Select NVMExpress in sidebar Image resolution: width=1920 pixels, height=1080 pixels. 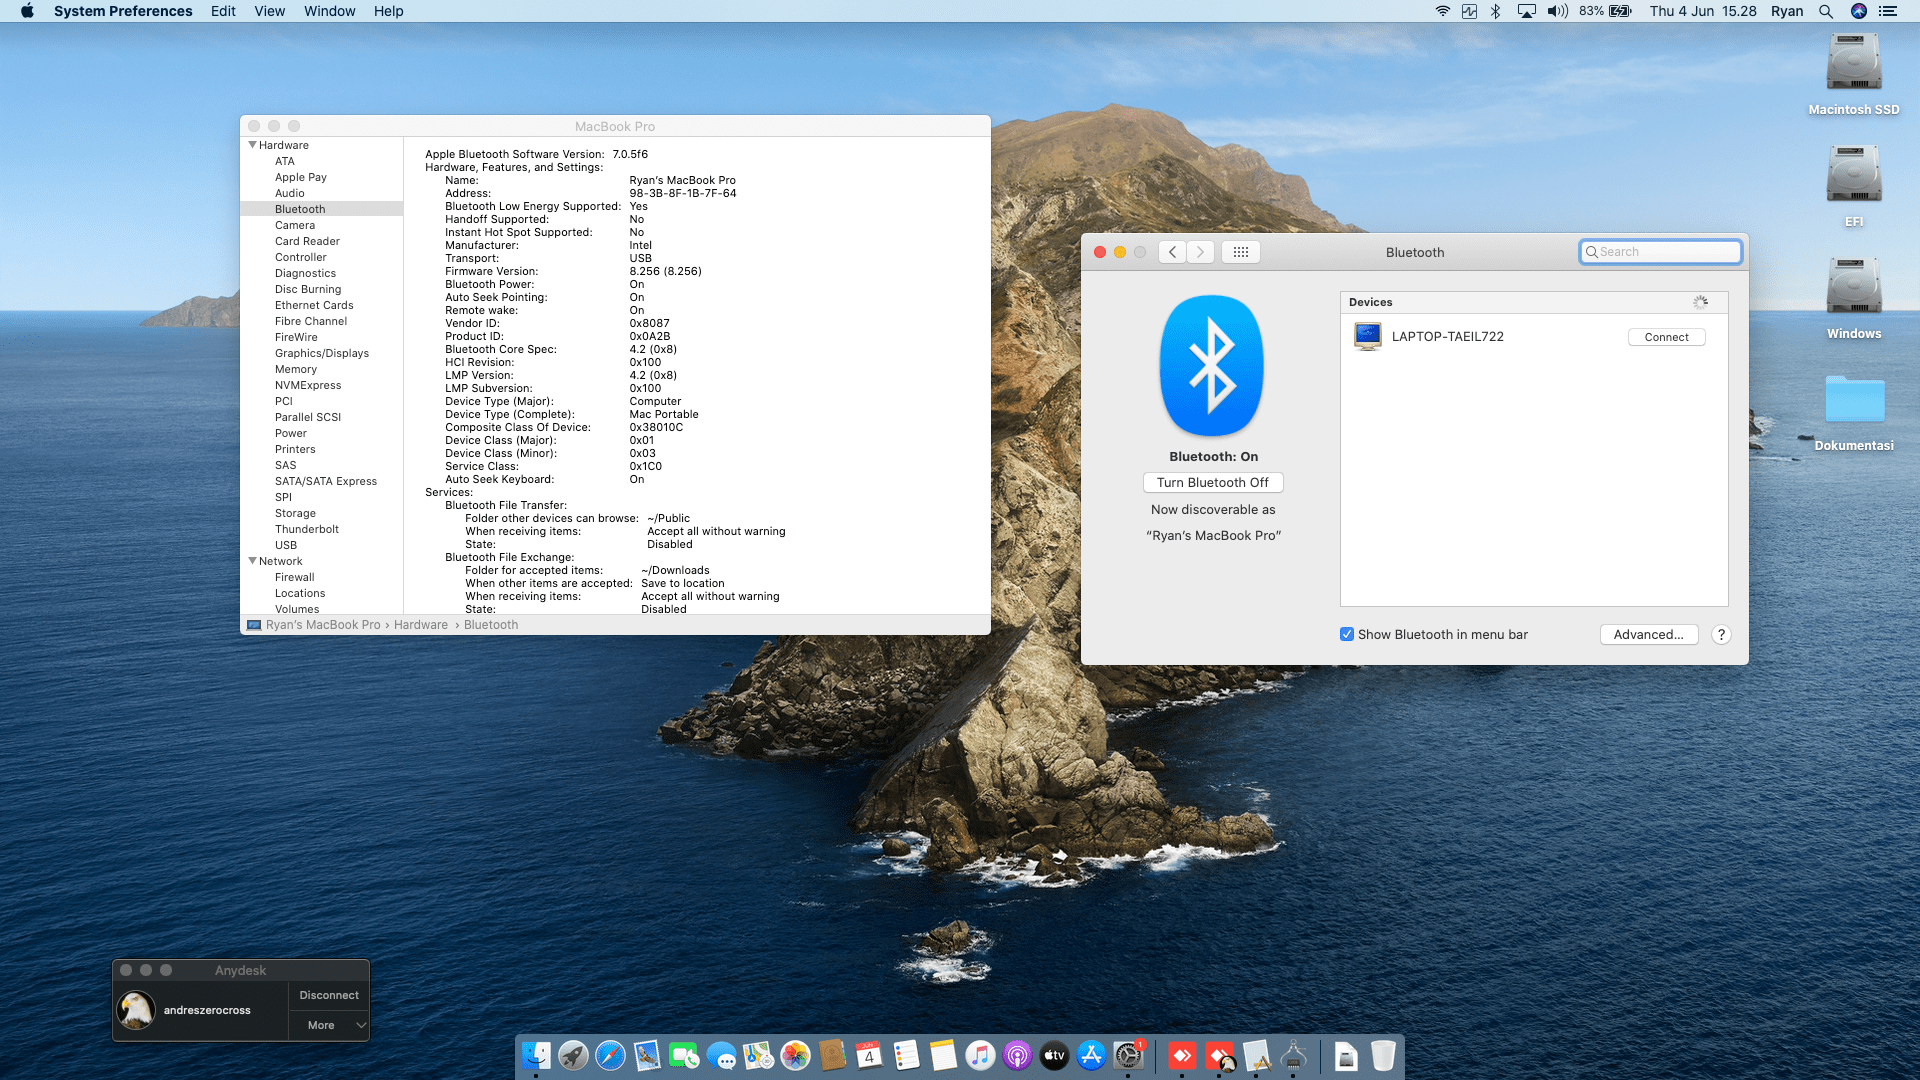(308, 385)
